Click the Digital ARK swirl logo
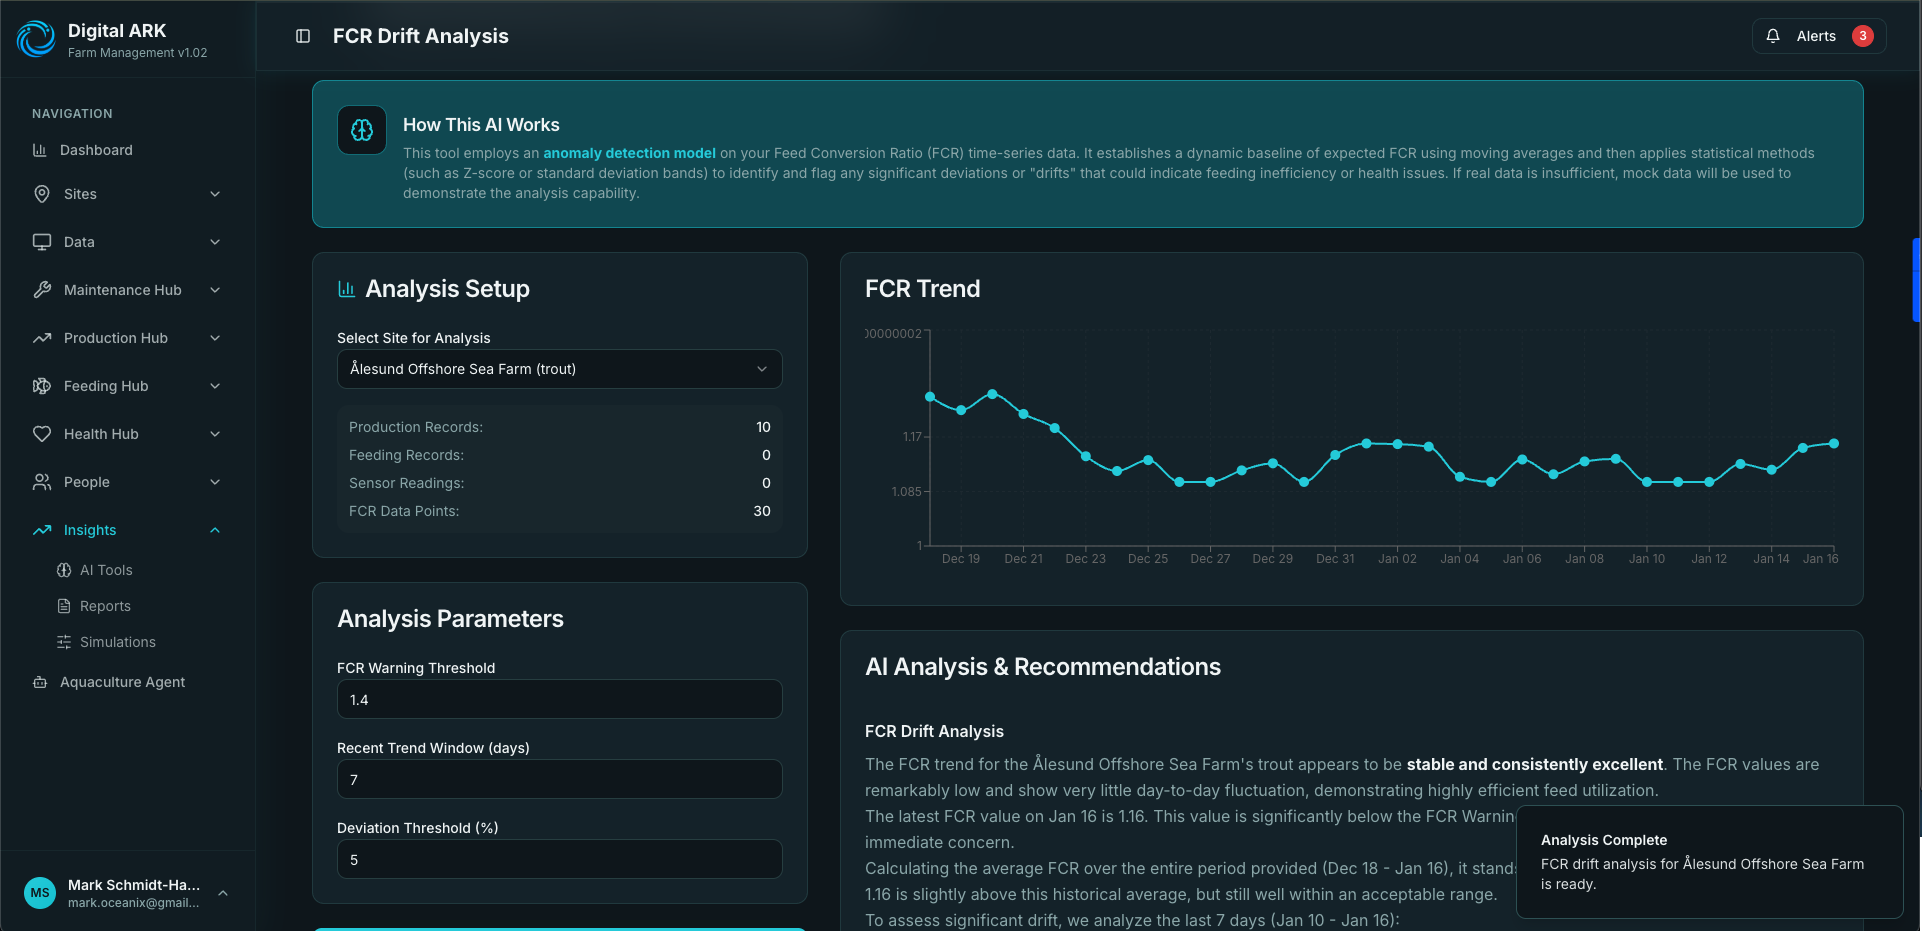 tap(36, 39)
